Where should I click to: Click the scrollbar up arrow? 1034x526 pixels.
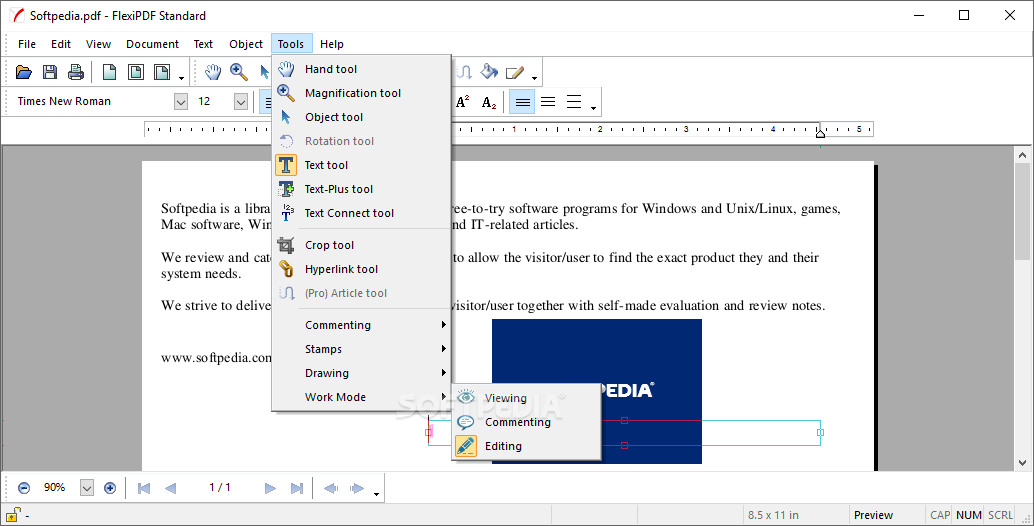(x=1023, y=155)
